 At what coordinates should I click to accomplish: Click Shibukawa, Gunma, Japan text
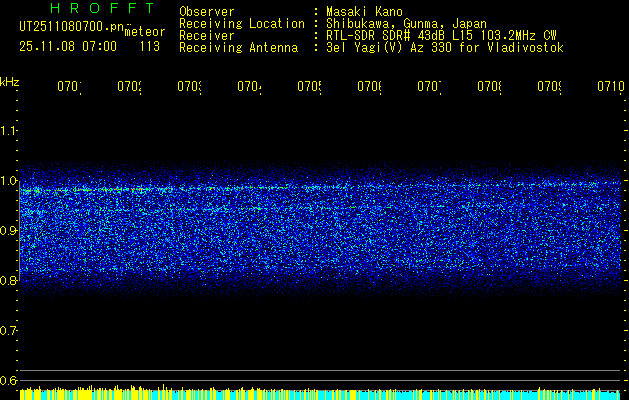click(x=406, y=24)
